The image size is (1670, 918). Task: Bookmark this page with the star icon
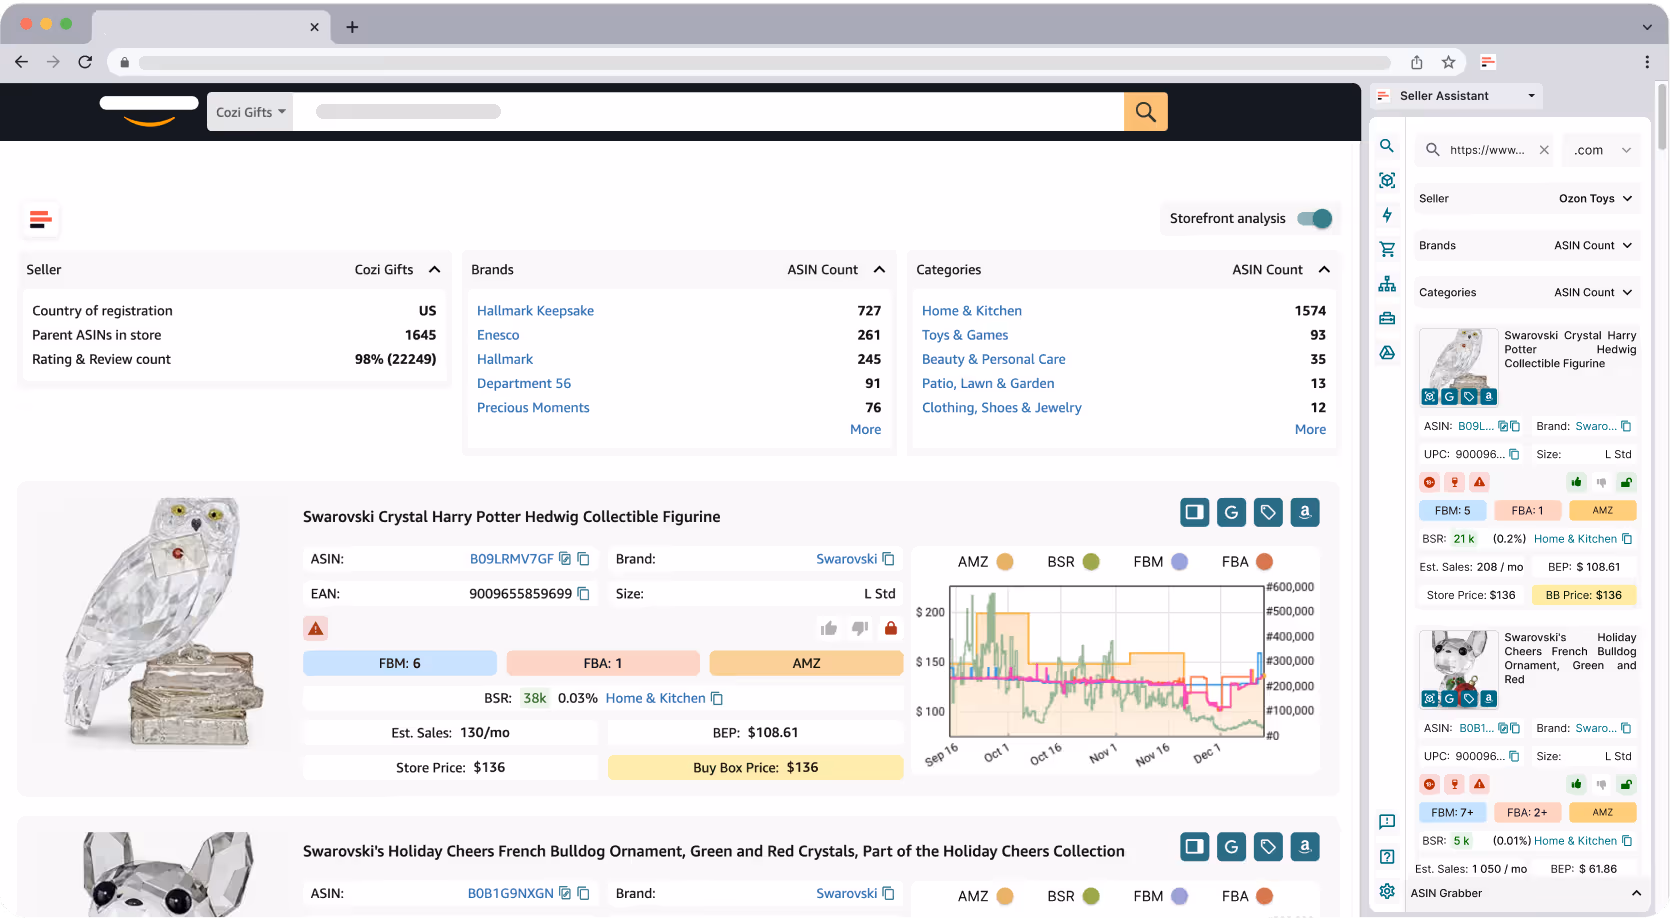click(x=1448, y=62)
